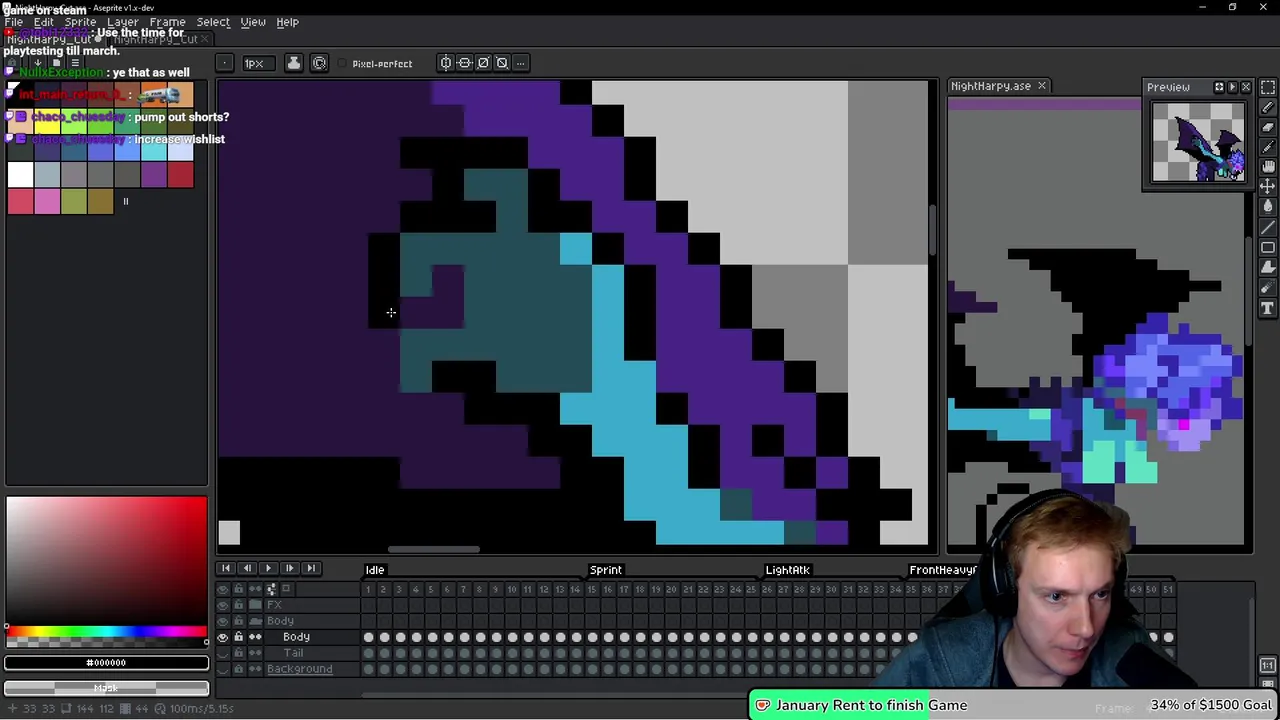Toggle lock on the Background layer
Screen dimensions: 1280x720
point(239,669)
